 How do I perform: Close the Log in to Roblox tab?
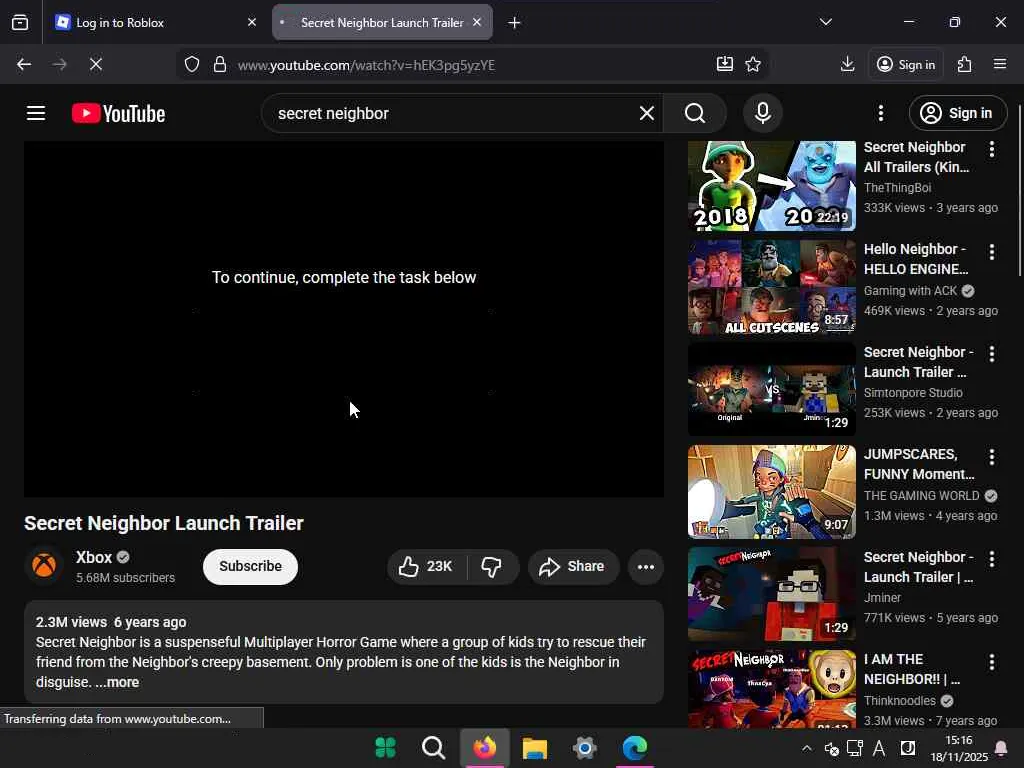pyautogui.click(x=251, y=22)
